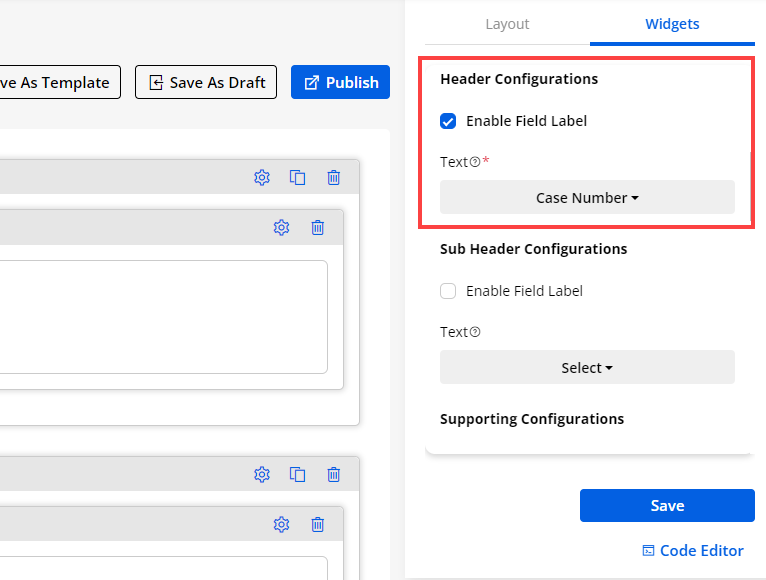Click the help icon beside Header Text label
Image resolution: width=766 pixels, height=580 pixels.
[x=475, y=162]
